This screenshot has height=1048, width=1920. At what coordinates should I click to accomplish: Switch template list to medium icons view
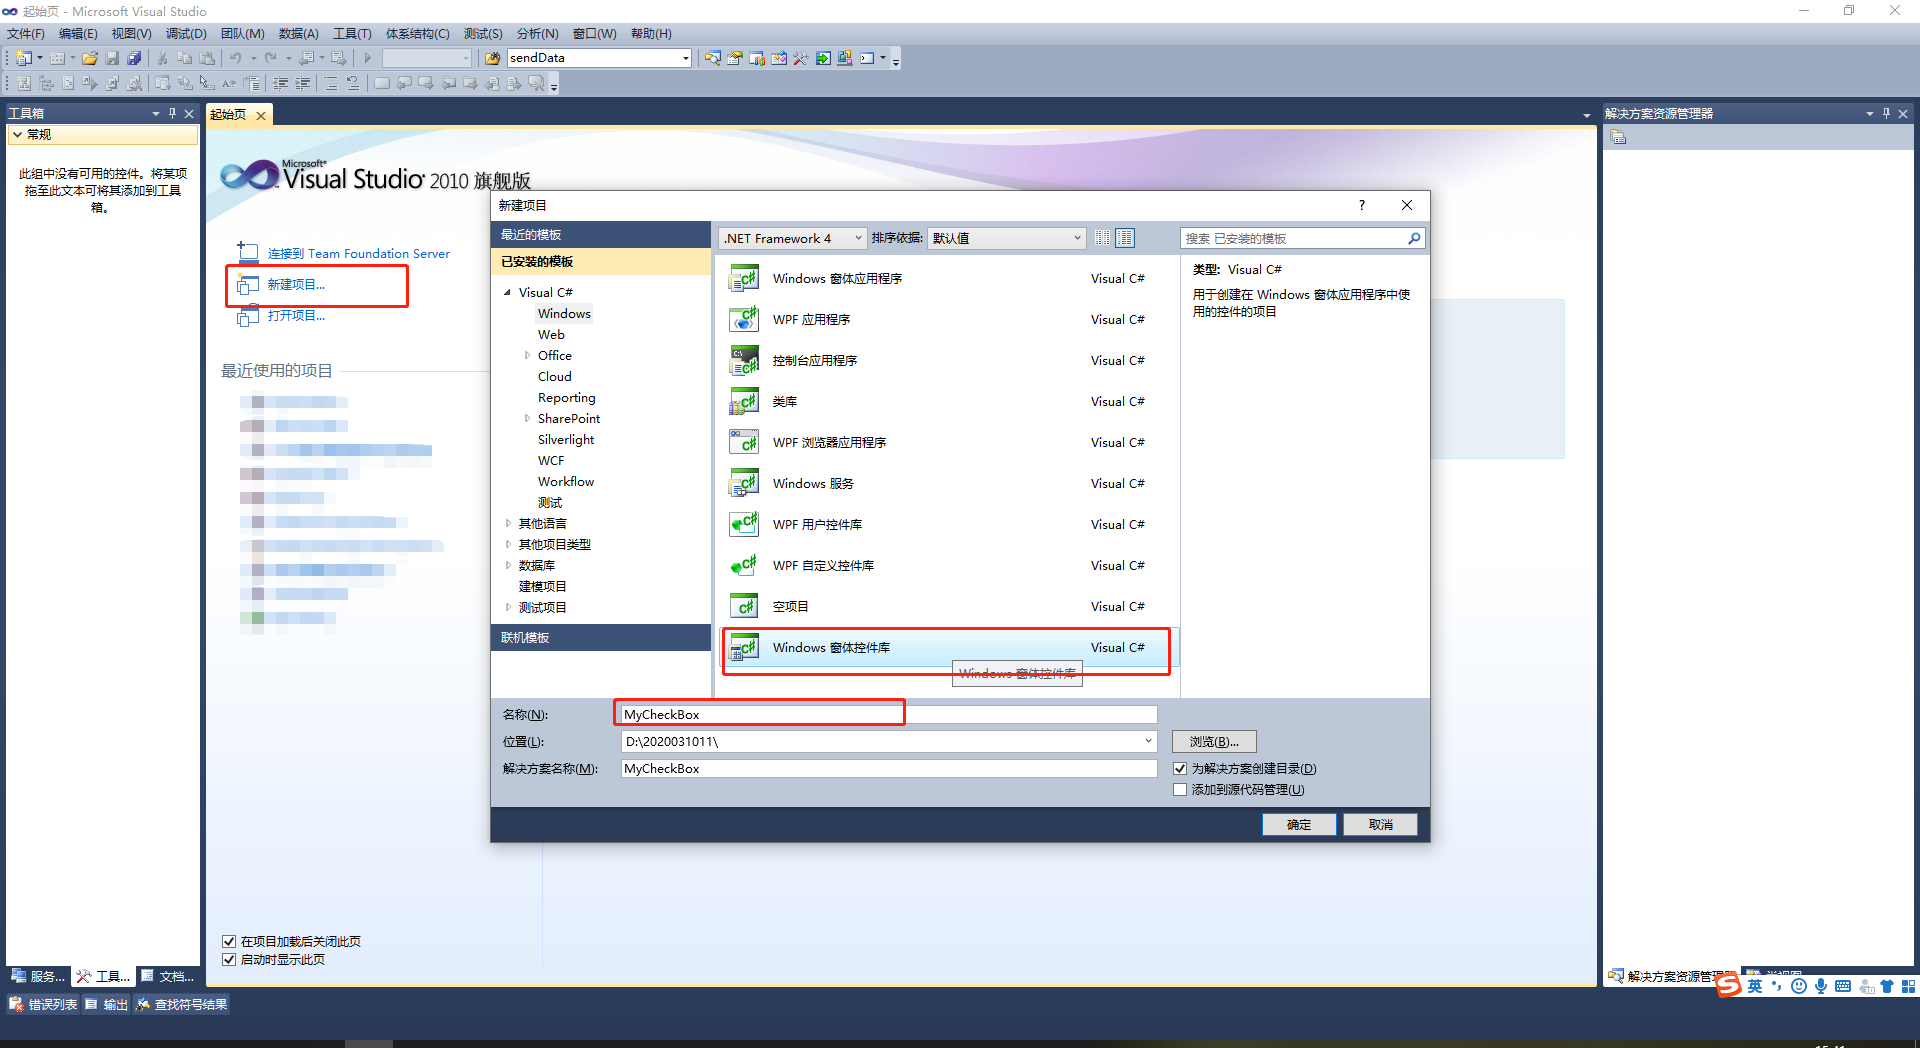pyautogui.click(x=1125, y=238)
